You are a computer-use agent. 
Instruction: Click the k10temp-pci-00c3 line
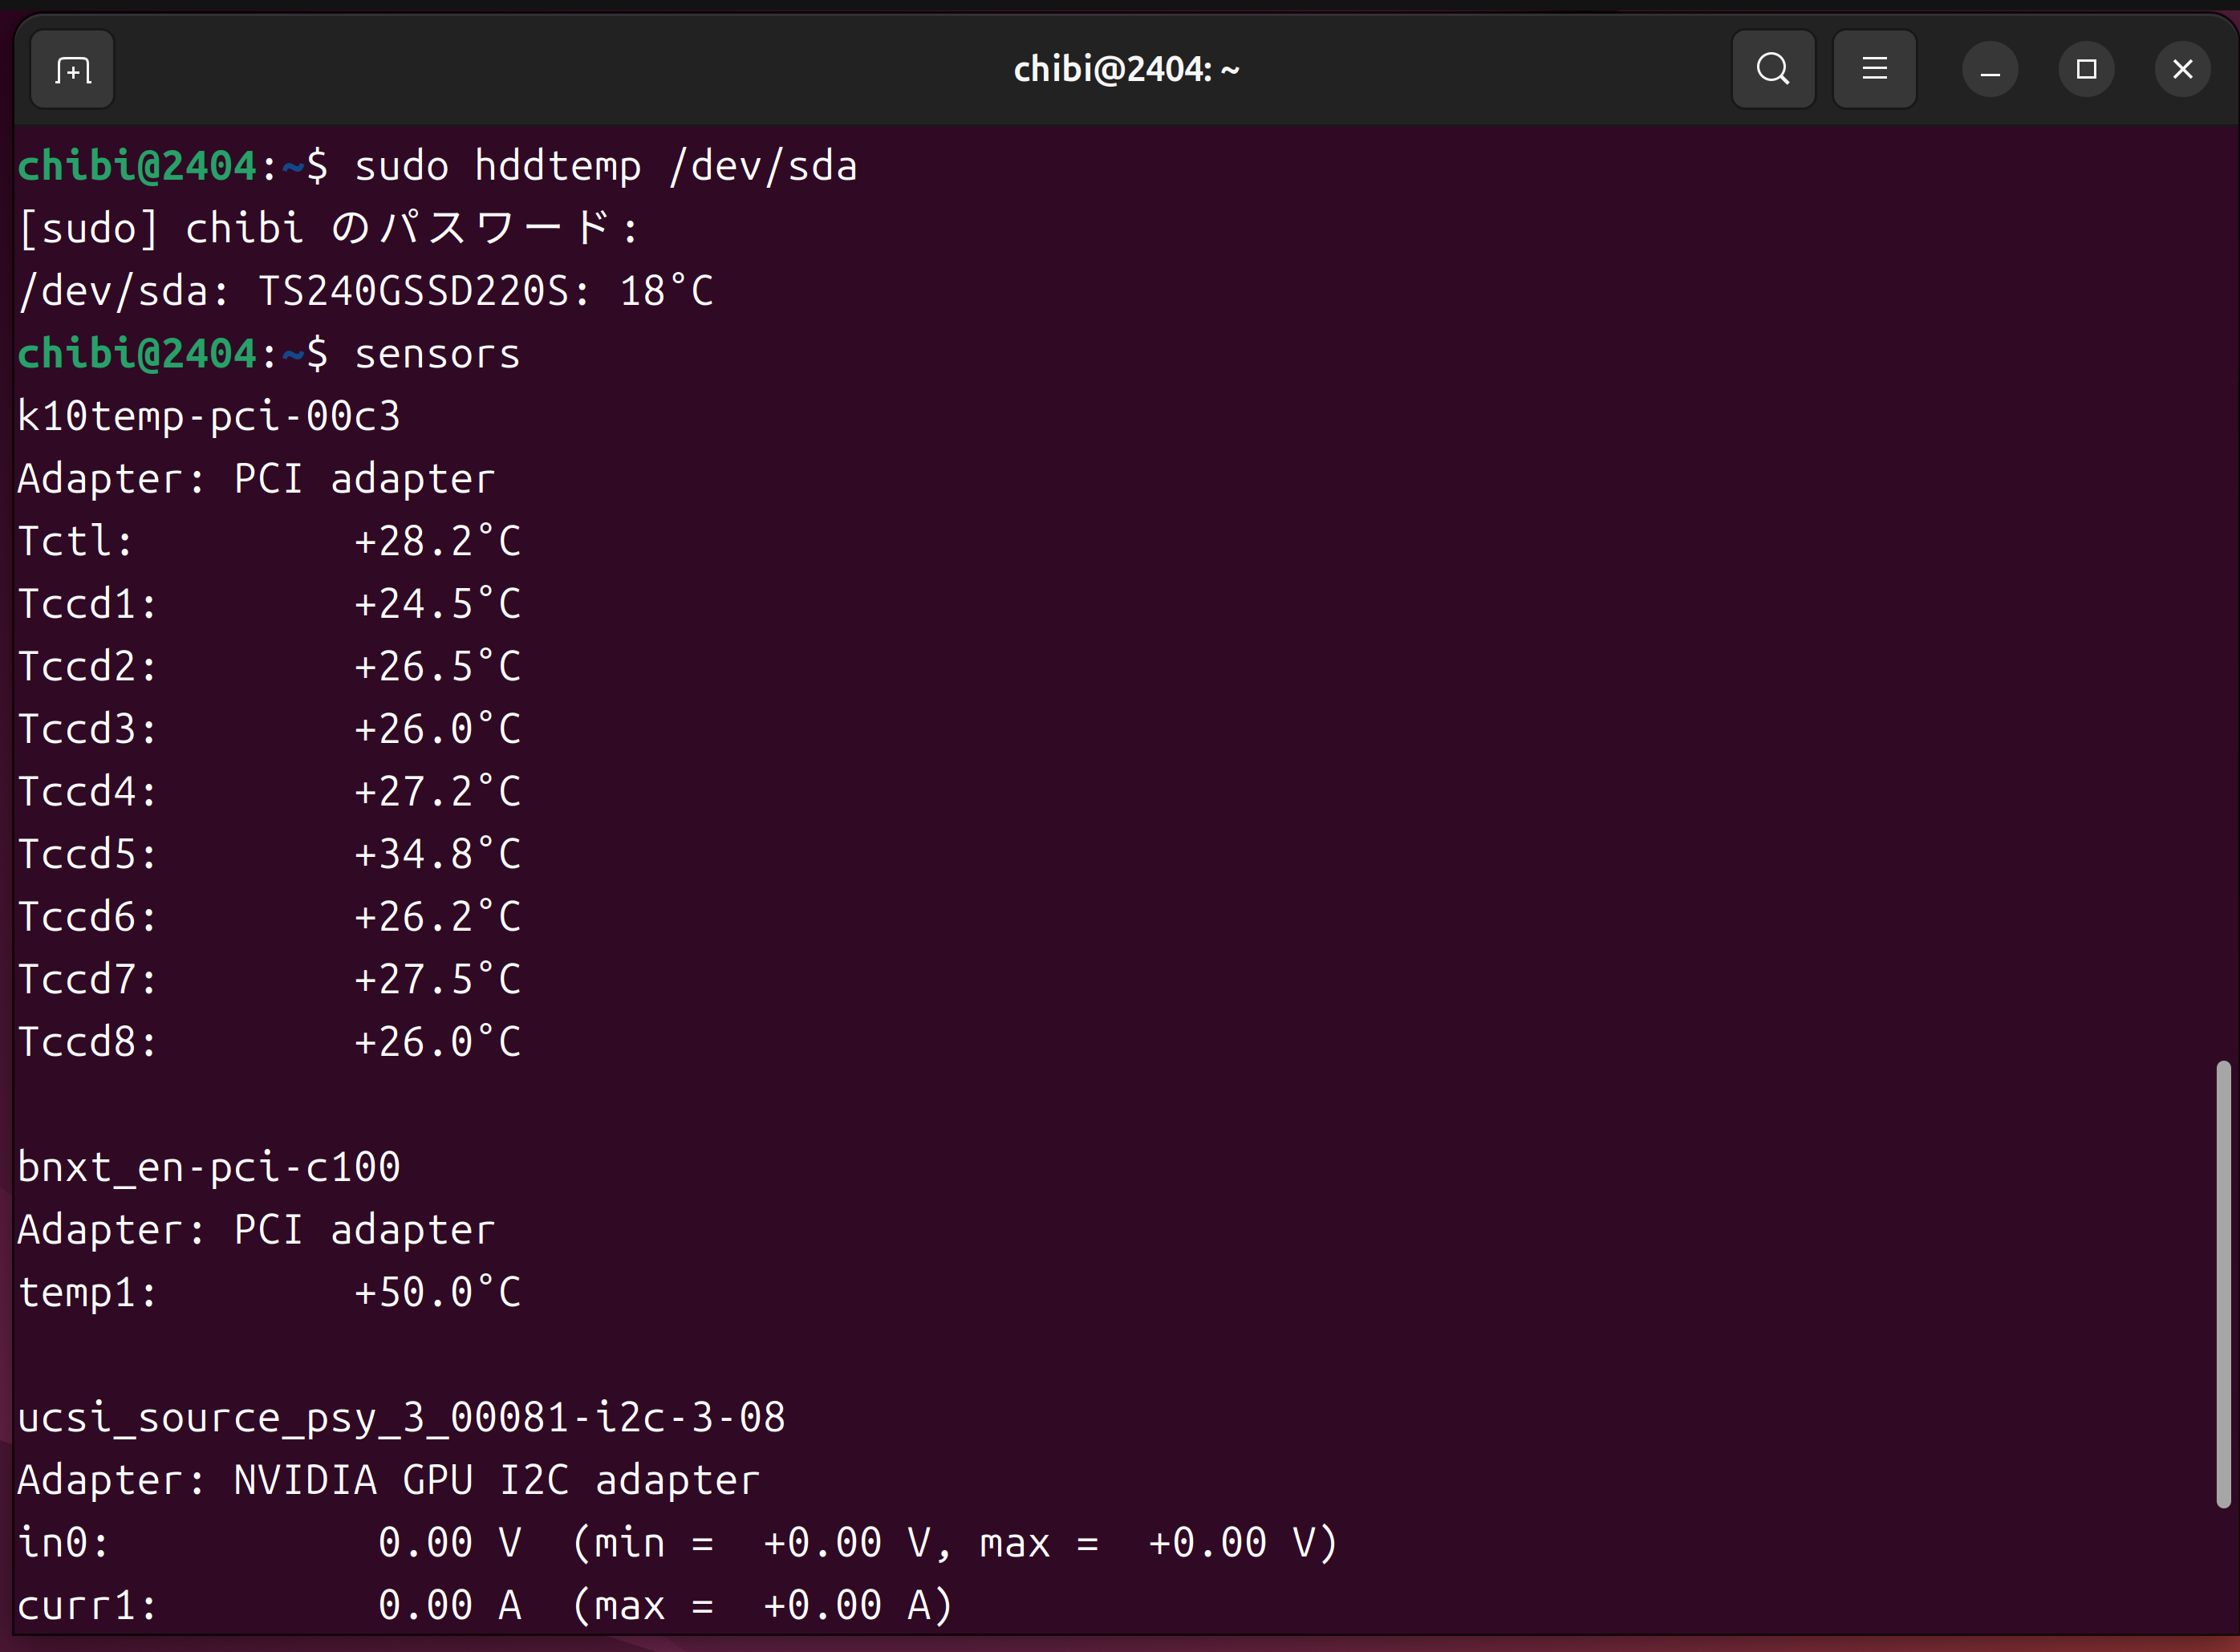tap(209, 417)
